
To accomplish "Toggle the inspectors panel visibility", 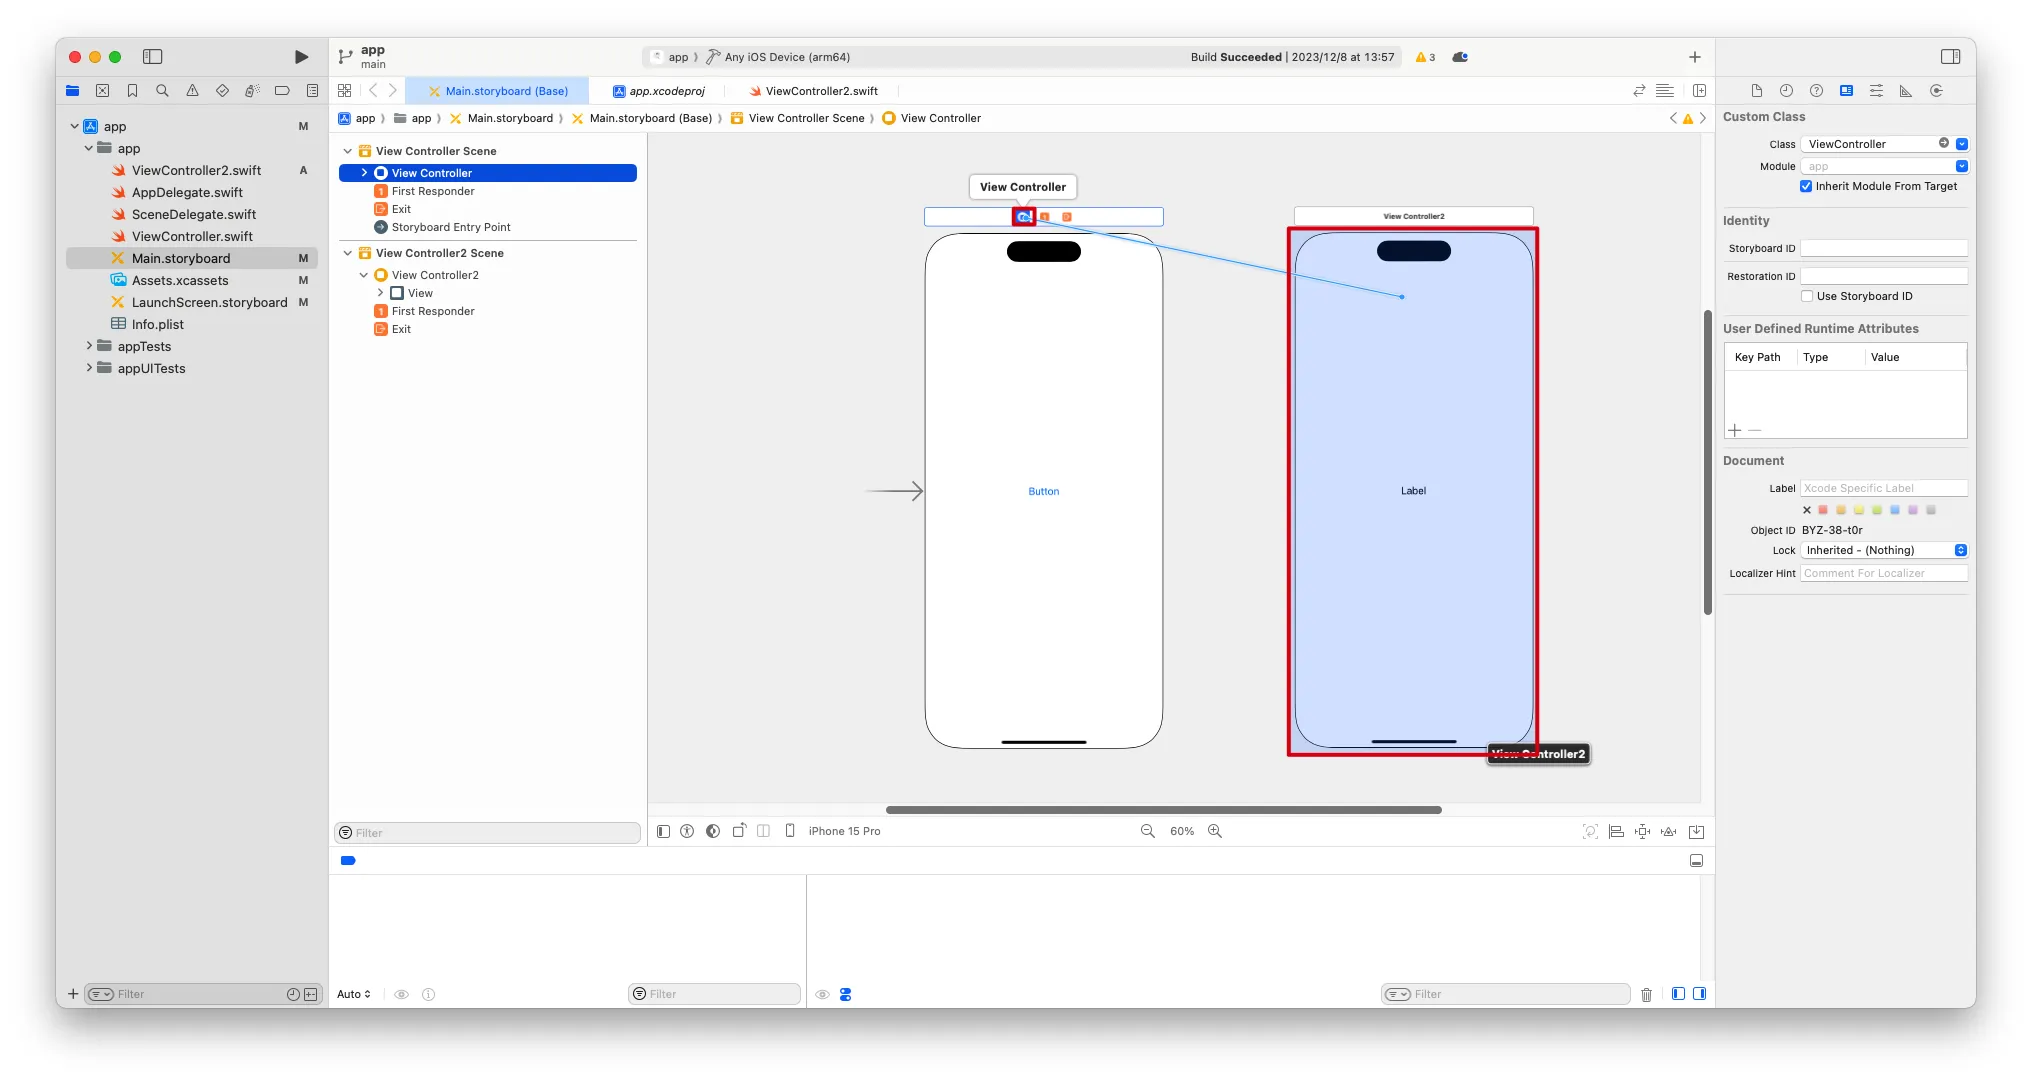I will point(1950,57).
